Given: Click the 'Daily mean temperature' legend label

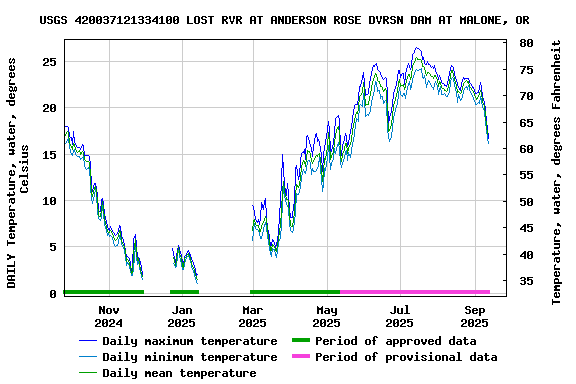Looking at the screenshot, I should pos(179,373).
